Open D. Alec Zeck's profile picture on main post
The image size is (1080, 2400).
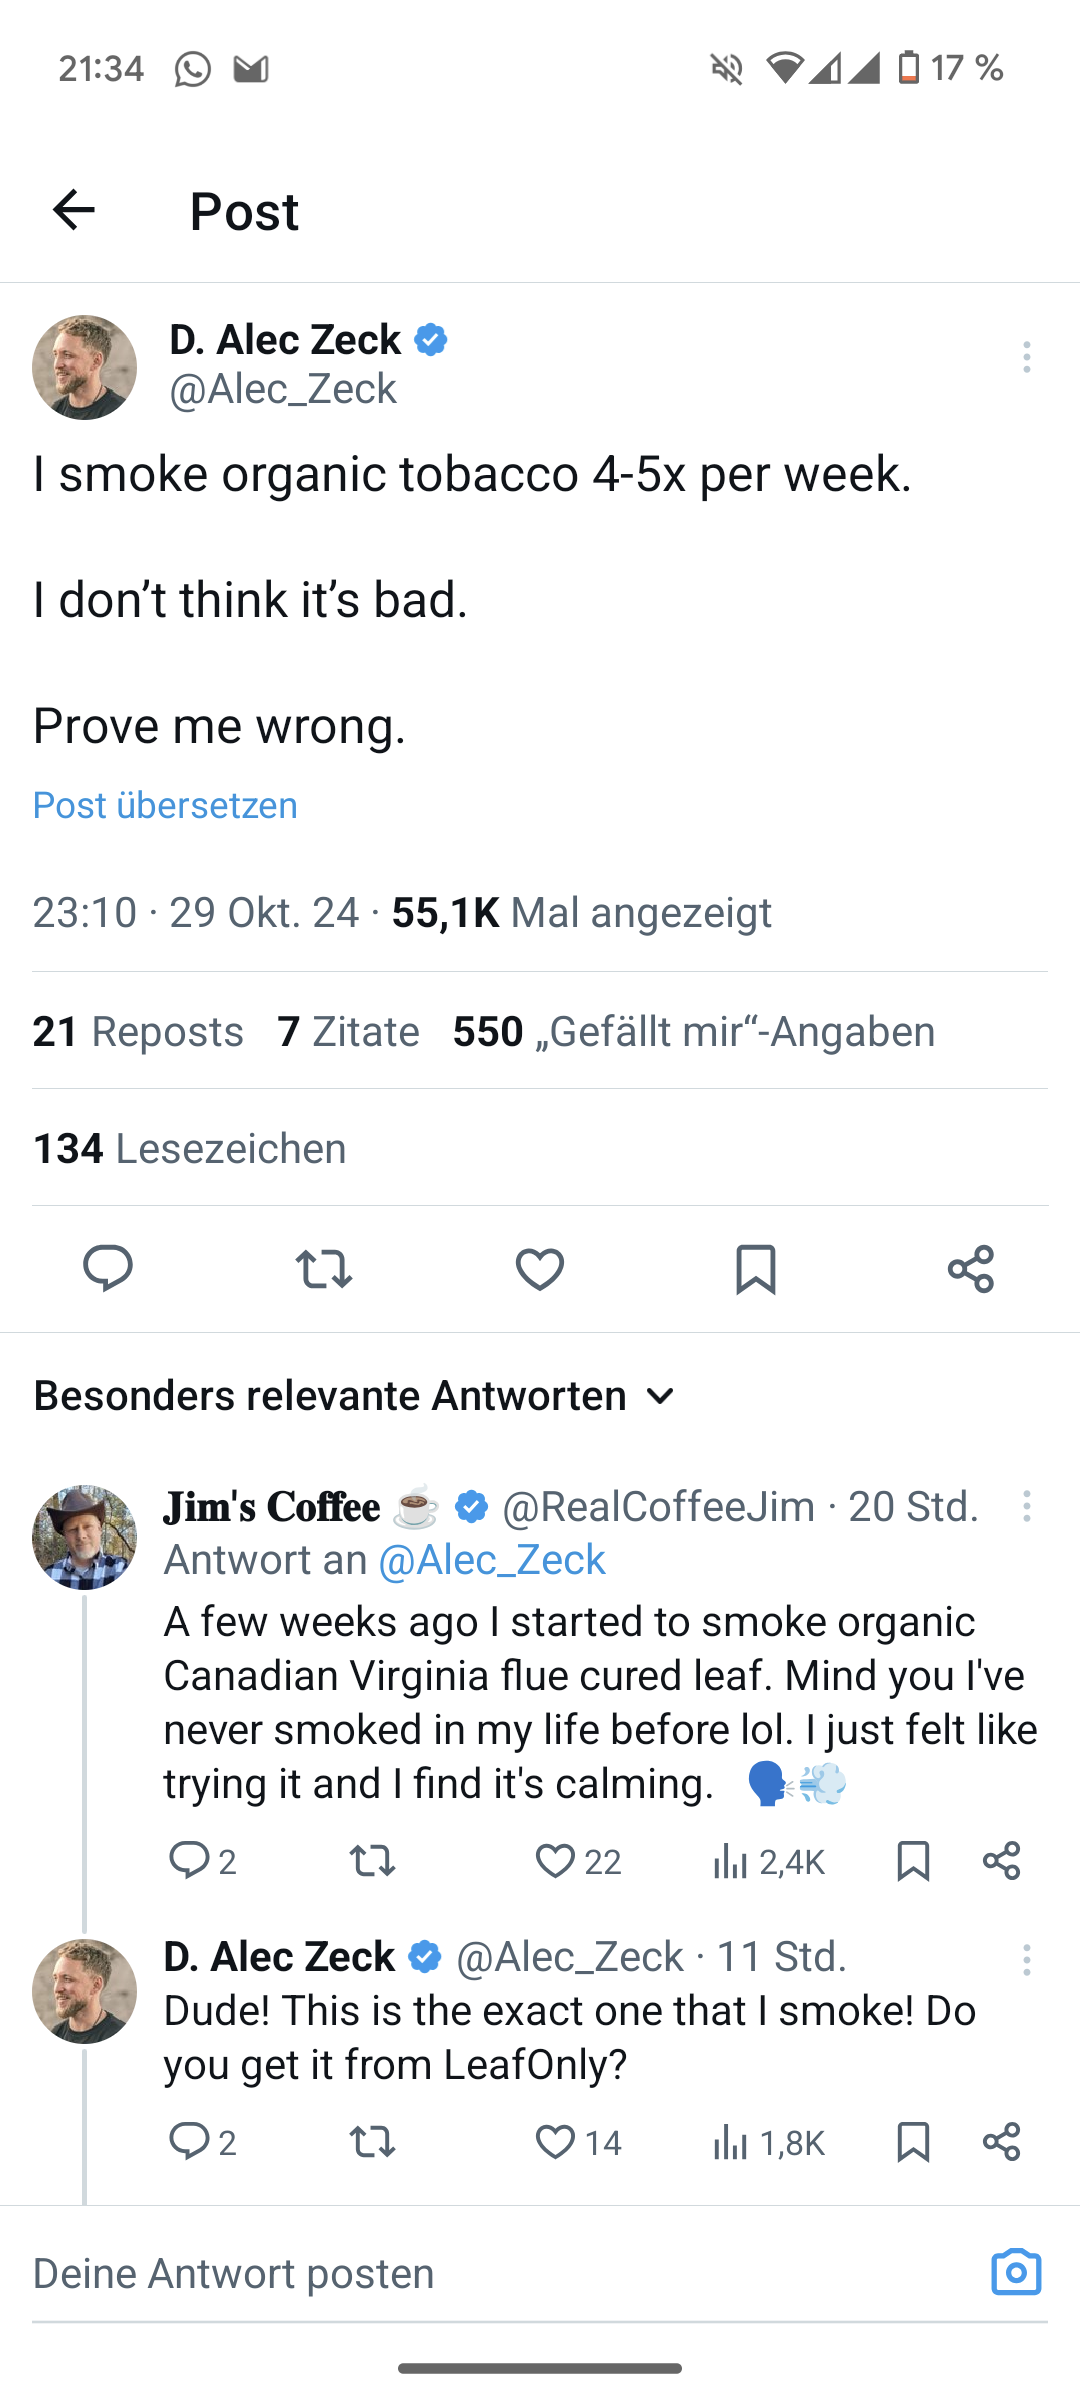[x=85, y=367]
